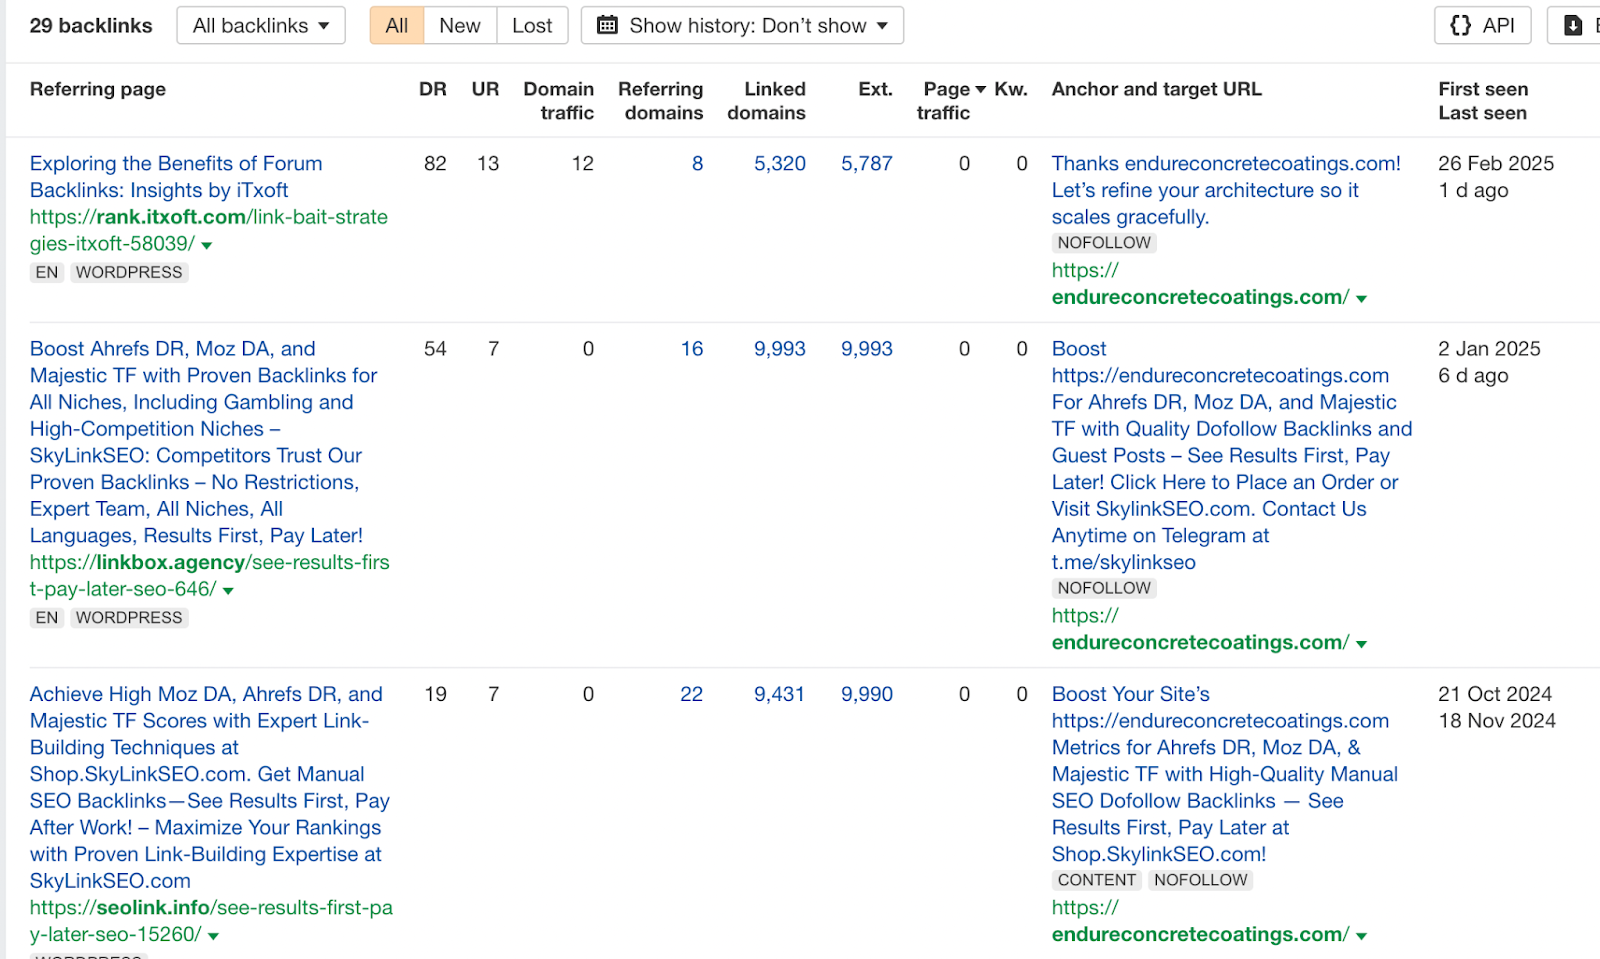The width and height of the screenshot is (1600, 959).
Task: Click the 2 Jan 2025 date
Action: click(x=1489, y=348)
